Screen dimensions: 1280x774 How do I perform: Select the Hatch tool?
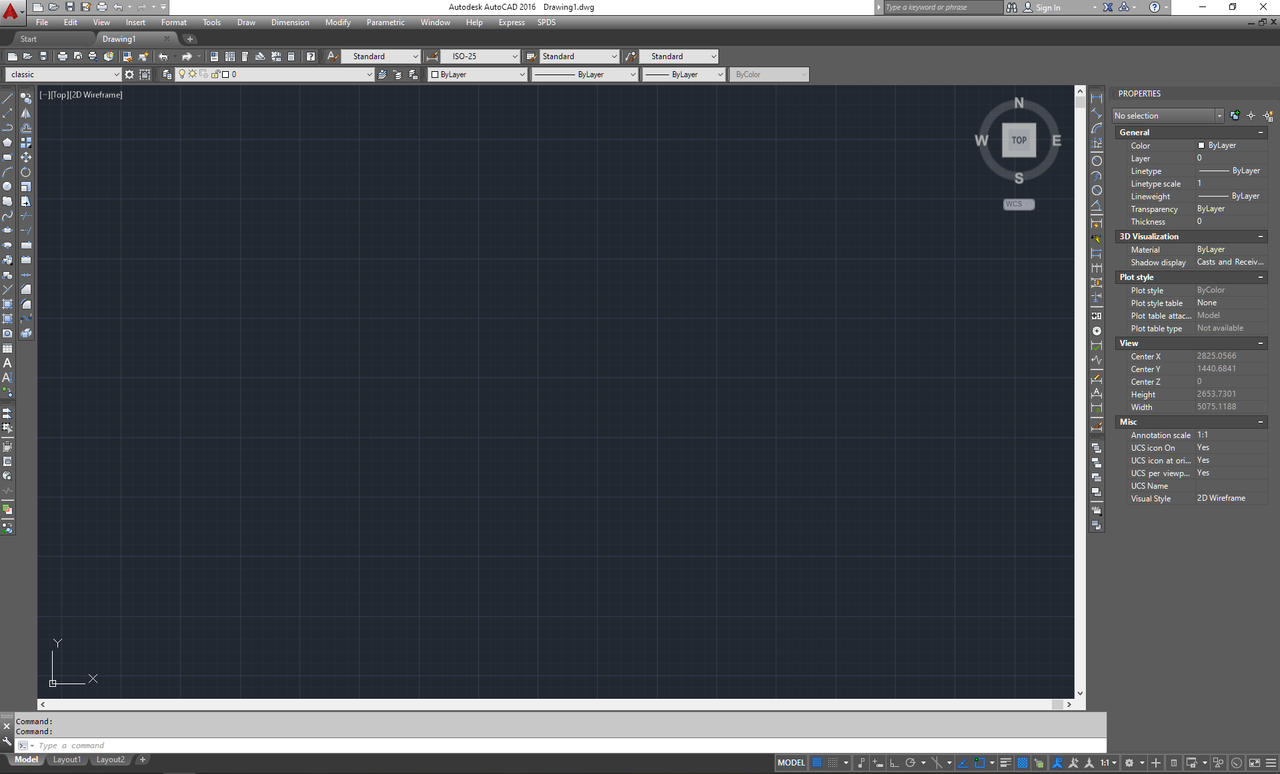(x=7, y=302)
